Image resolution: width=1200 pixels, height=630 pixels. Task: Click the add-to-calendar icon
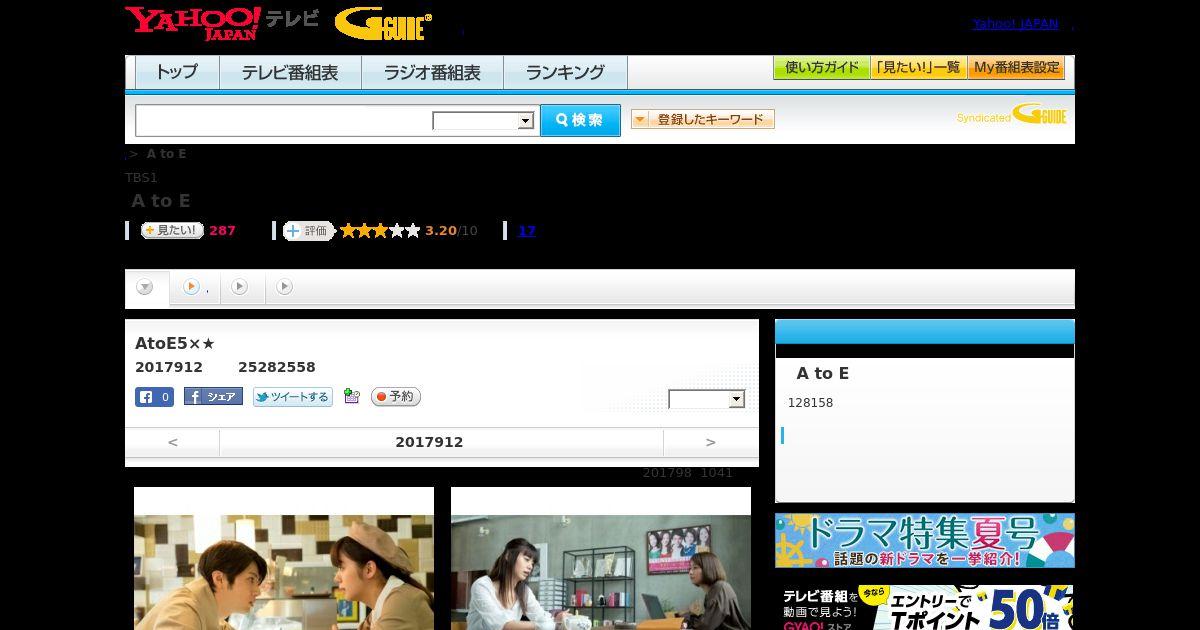click(x=351, y=397)
